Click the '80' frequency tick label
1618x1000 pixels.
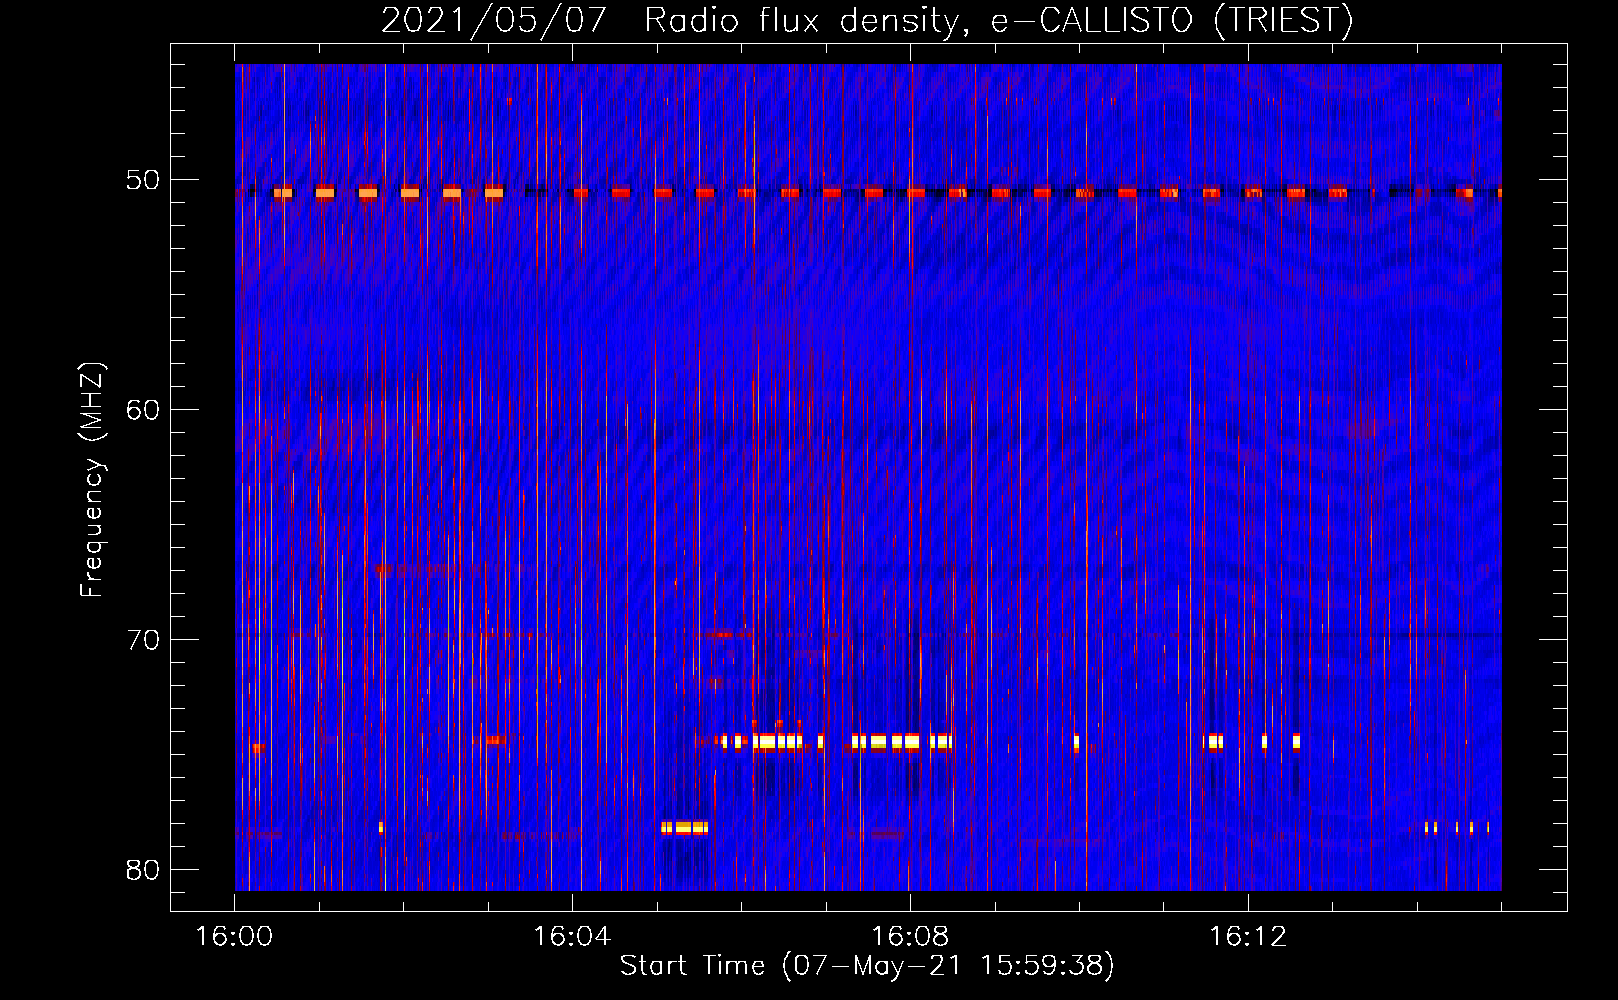pos(143,870)
